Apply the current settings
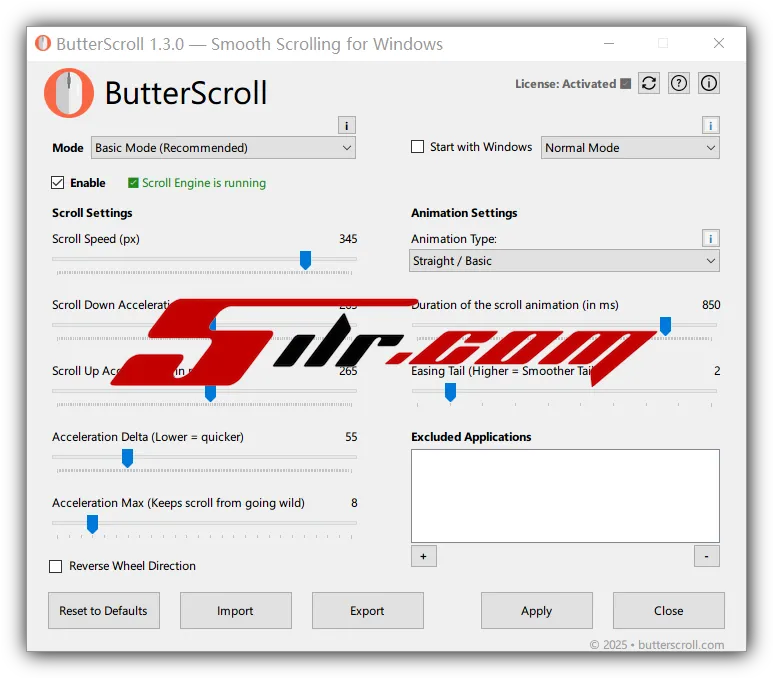Screen dimensions: 773x678 537,610
